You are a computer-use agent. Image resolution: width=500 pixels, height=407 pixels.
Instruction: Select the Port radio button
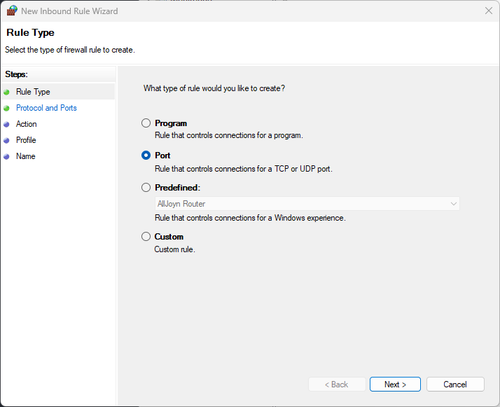pyautogui.click(x=146, y=155)
